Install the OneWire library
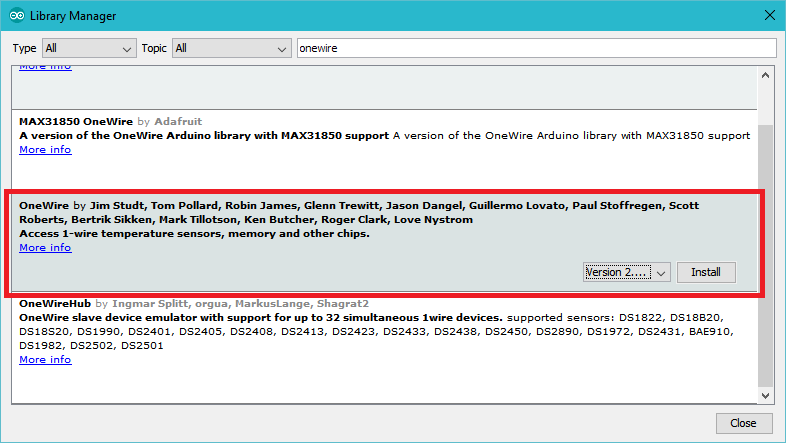 [x=706, y=272]
